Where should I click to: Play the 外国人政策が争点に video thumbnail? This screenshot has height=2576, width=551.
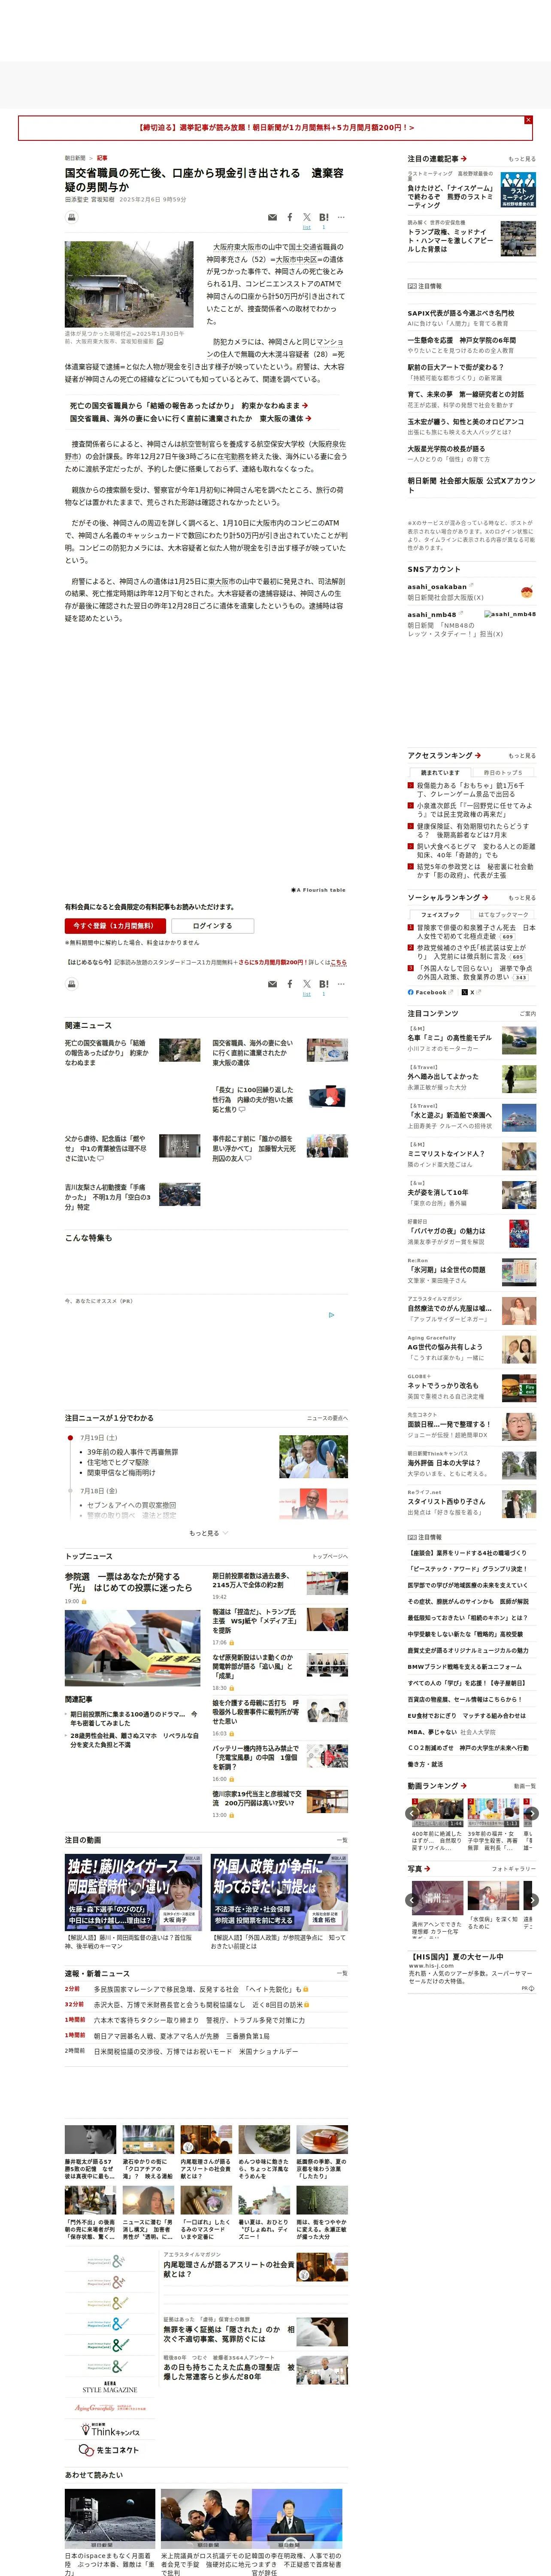(x=279, y=1893)
